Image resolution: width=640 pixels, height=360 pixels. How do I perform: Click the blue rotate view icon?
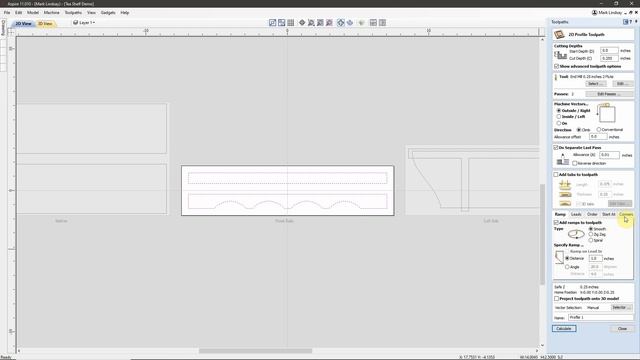[x=350, y=23]
